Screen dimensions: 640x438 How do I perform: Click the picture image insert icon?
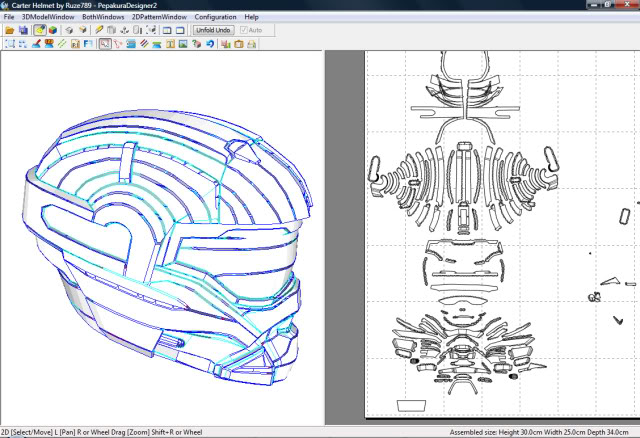tap(183, 44)
